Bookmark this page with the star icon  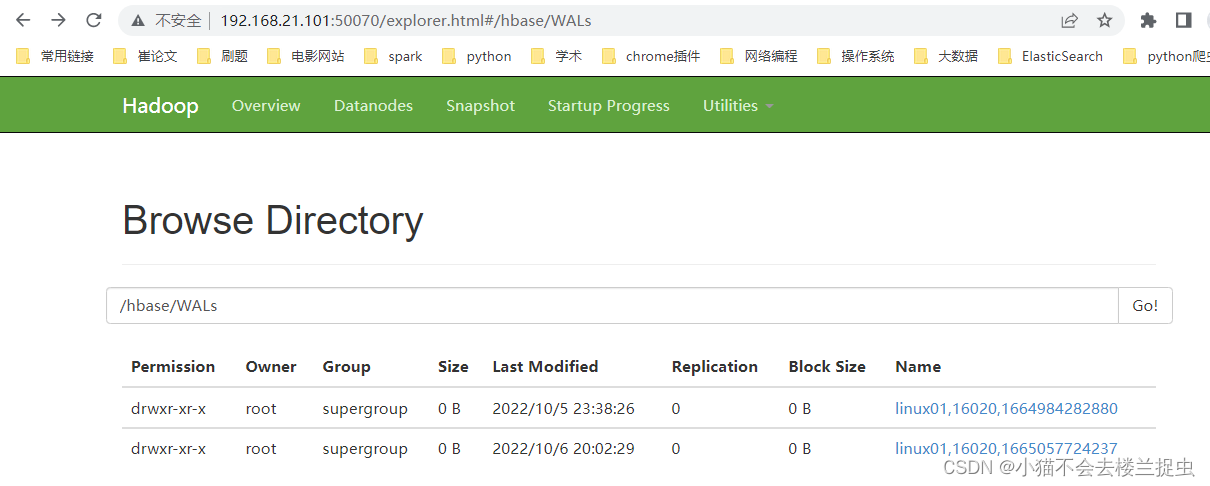pyautogui.click(x=1104, y=20)
